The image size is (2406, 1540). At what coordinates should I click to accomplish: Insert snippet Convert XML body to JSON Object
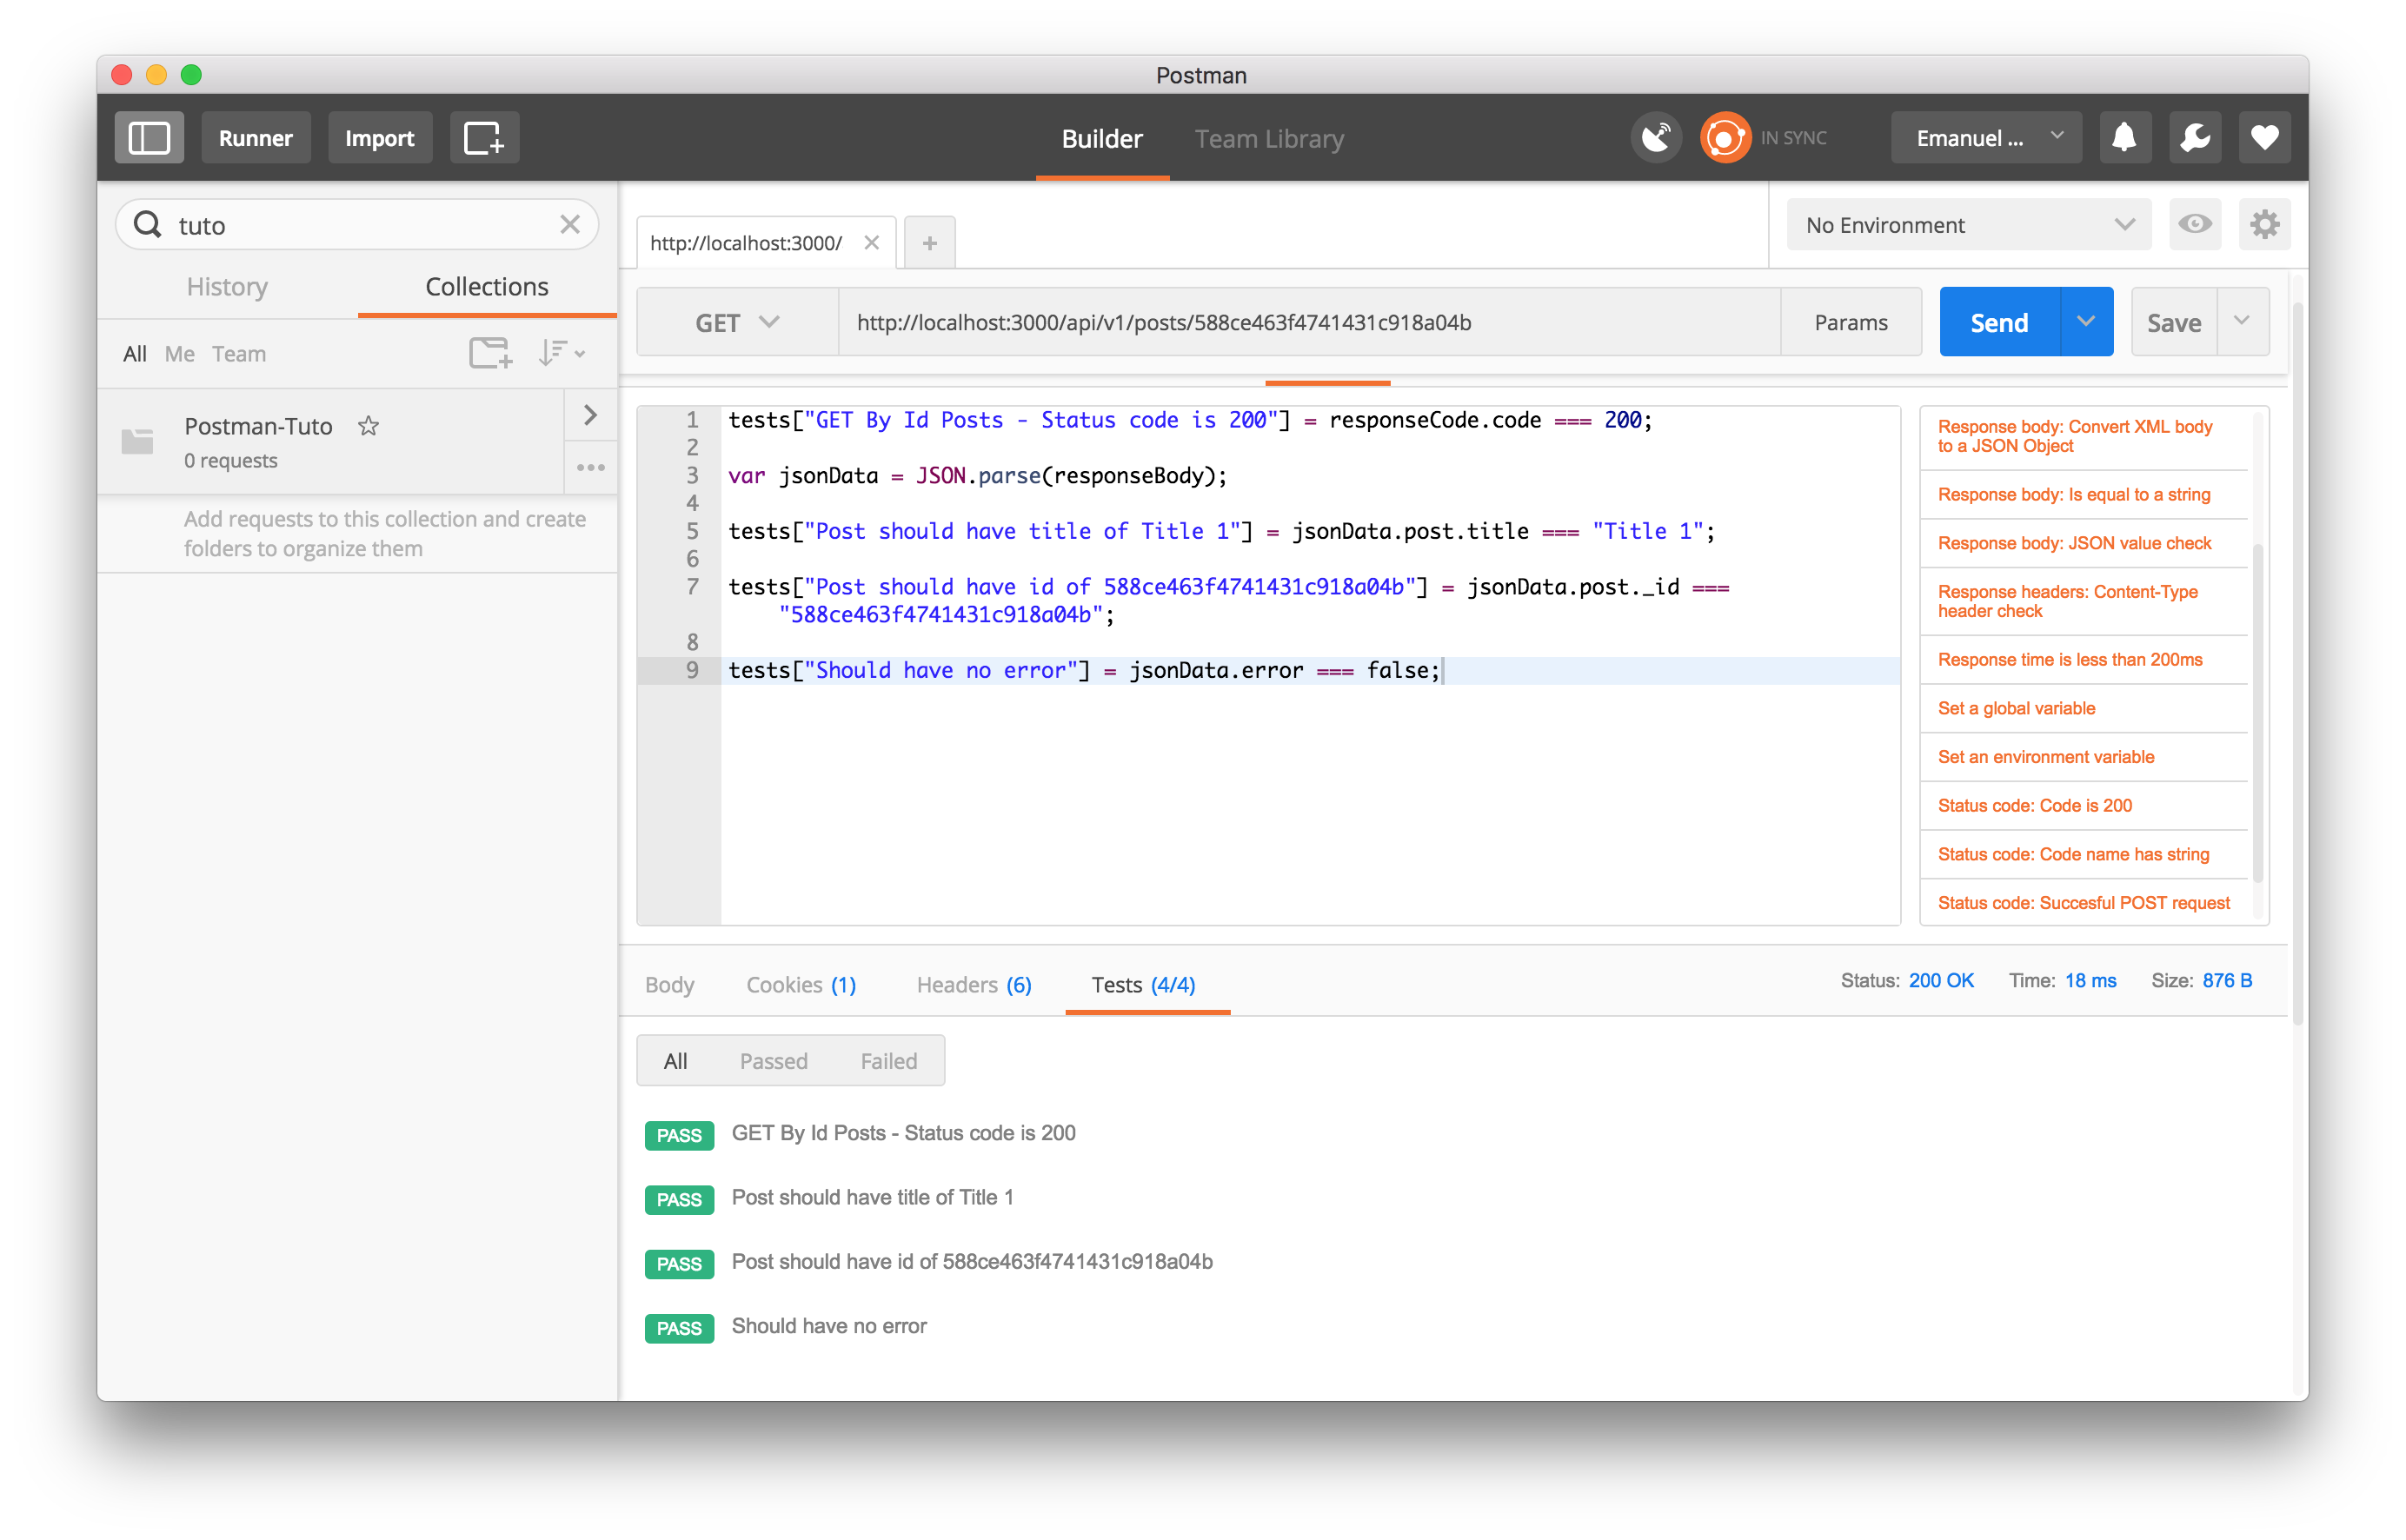2084,437
